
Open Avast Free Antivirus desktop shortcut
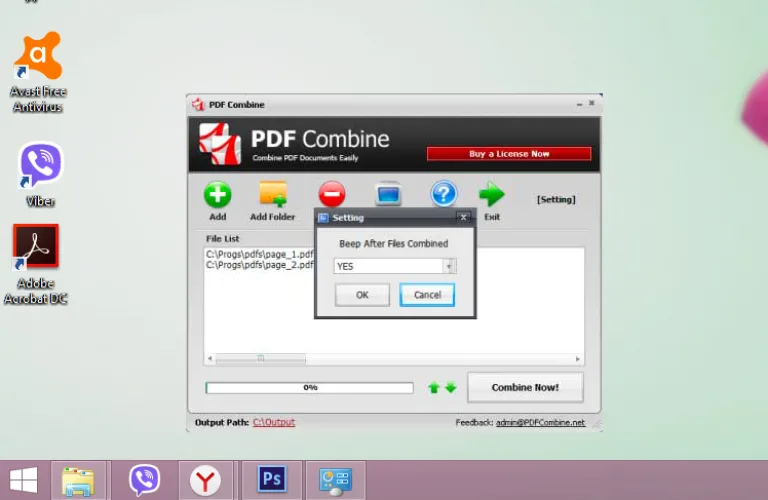click(38, 71)
